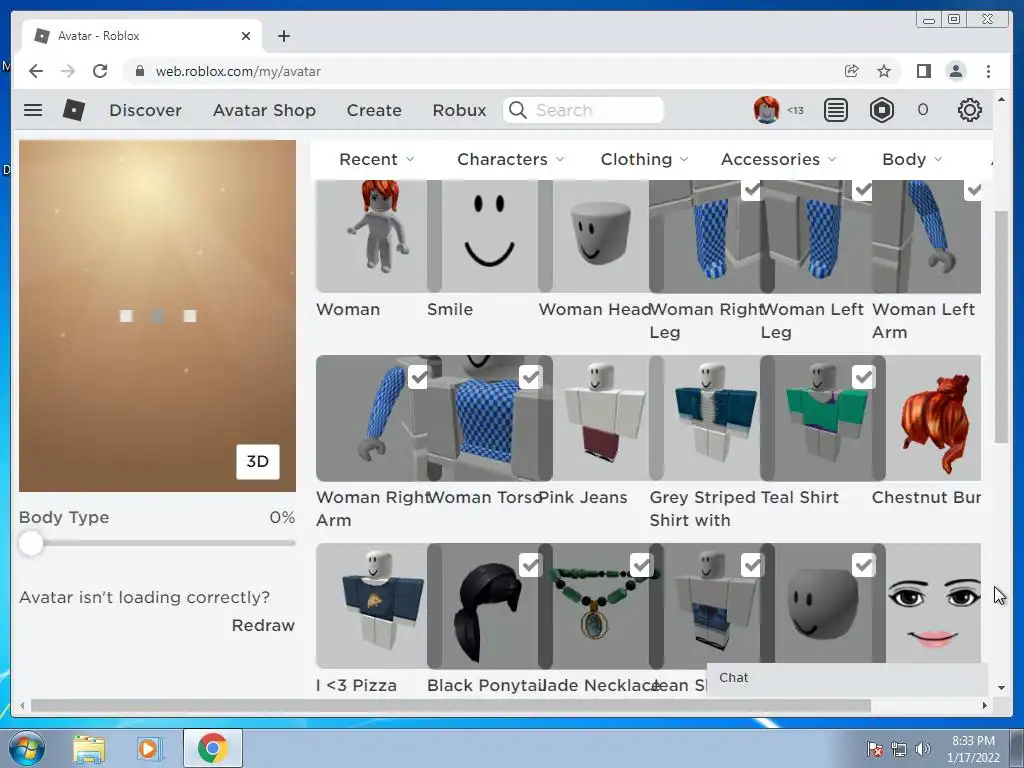Uncheck the Woman Left Arm item
1024x768 pixels.
click(x=974, y=190)
